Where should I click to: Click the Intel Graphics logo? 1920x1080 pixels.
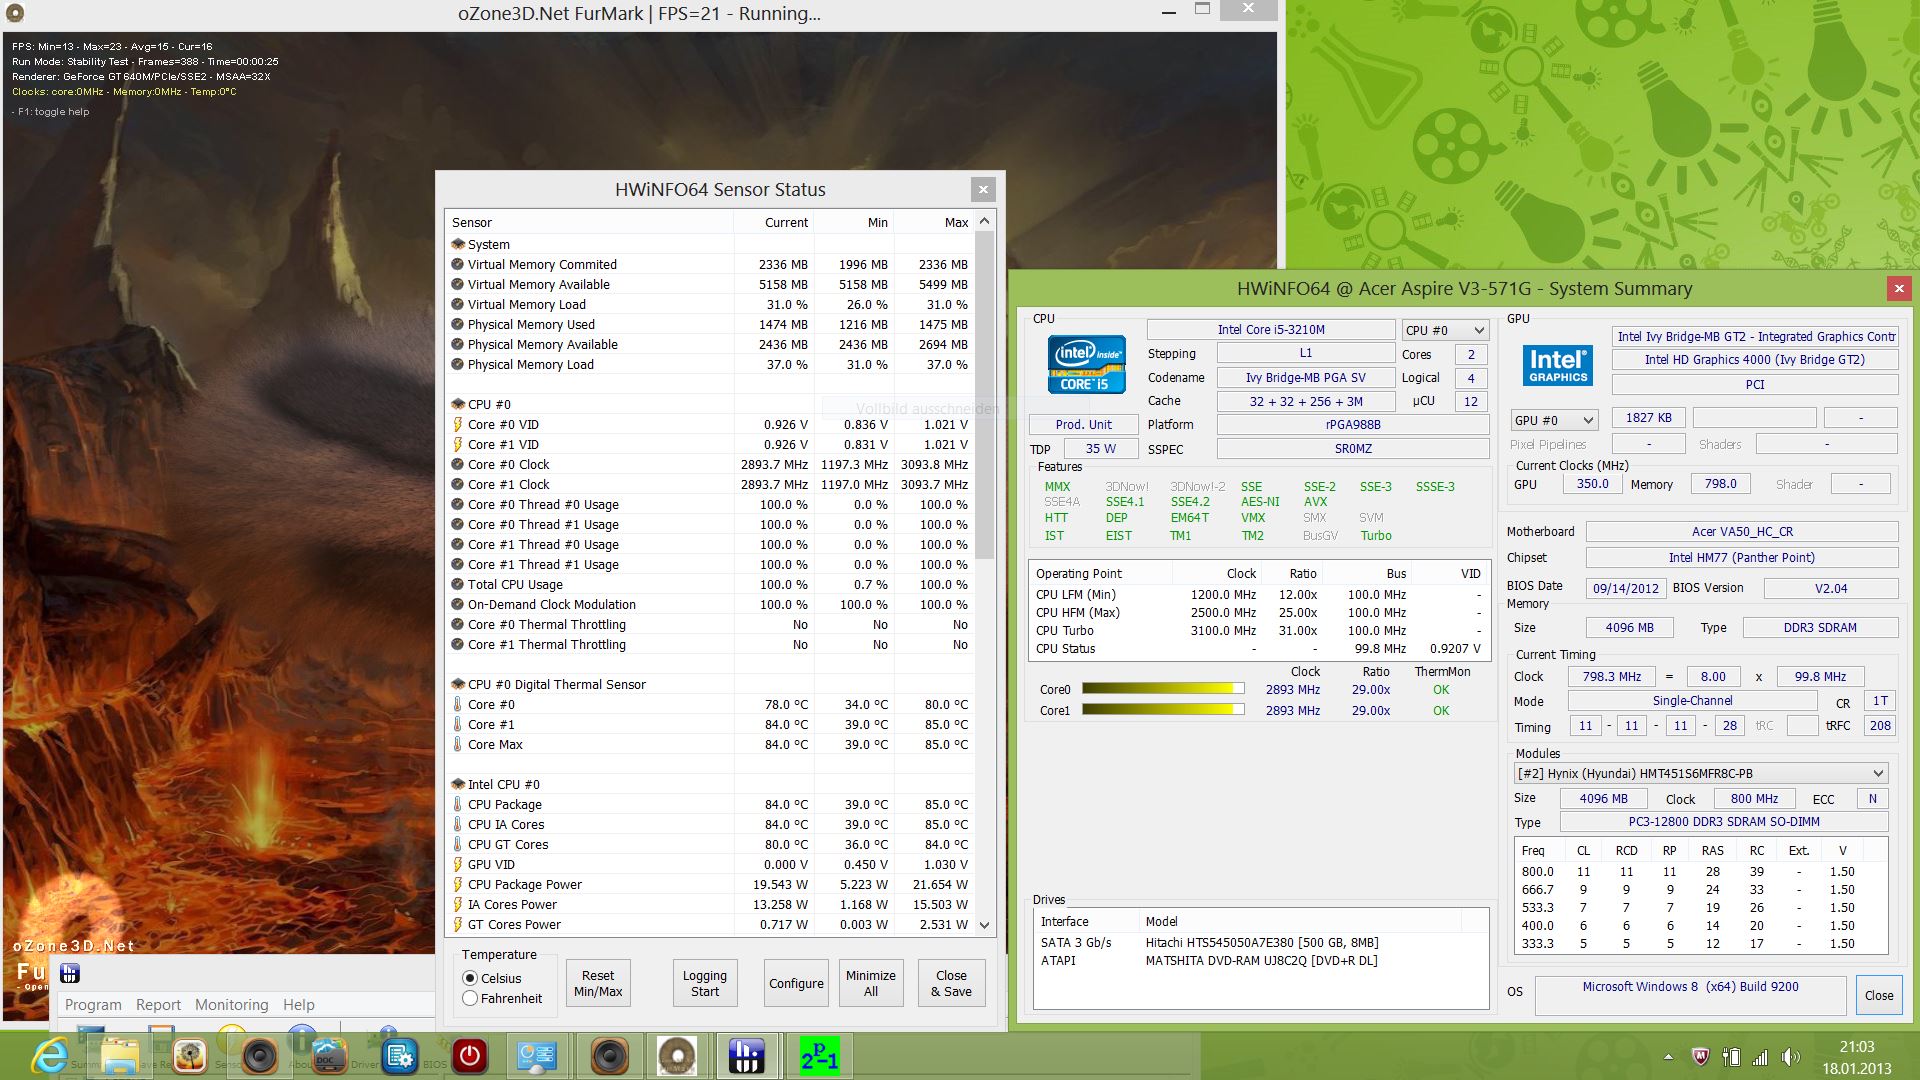click(x=1558, y=365)
